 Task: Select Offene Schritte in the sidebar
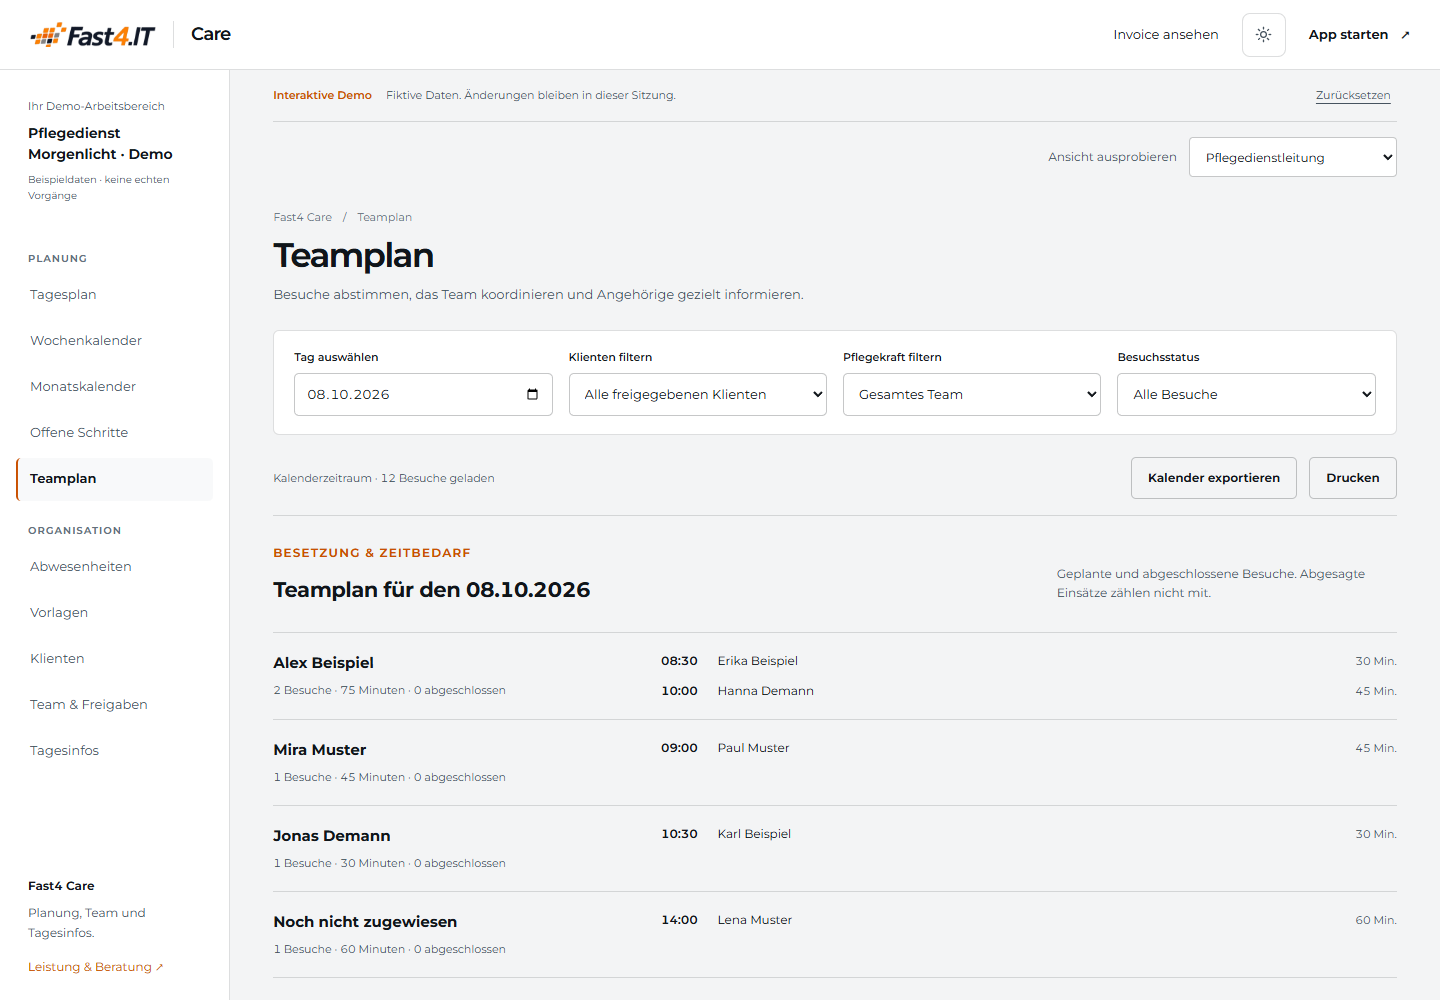pos(115,433)
